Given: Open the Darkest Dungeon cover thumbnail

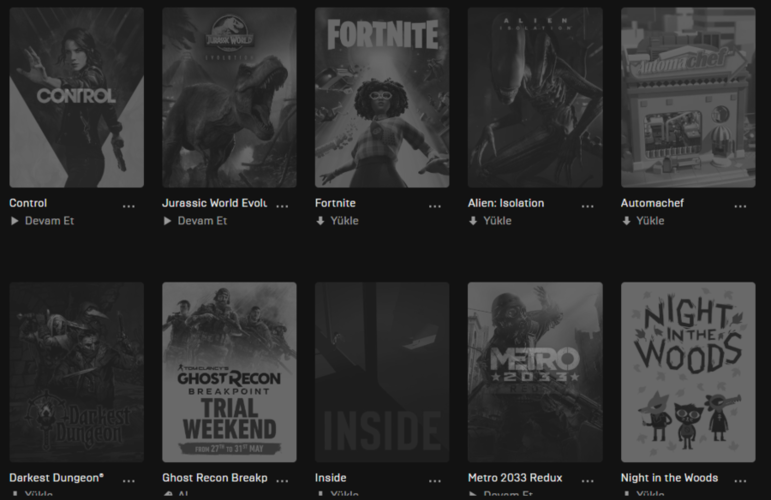Looking at the screenshot, I should coord(77,372).
